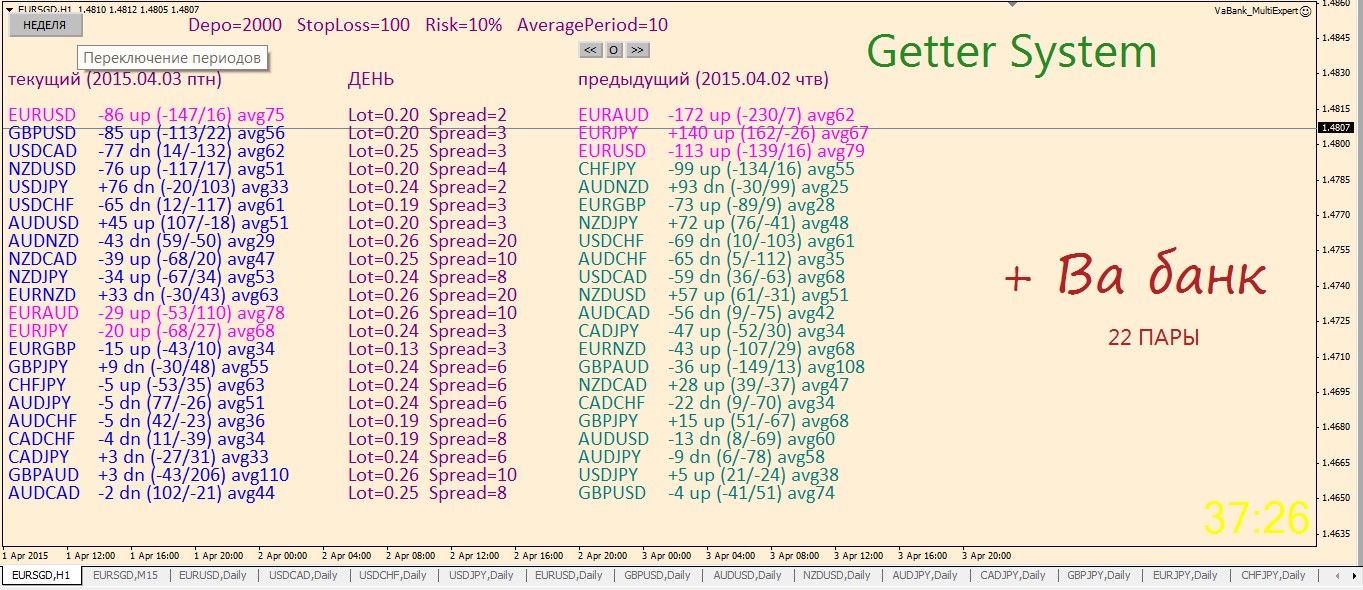Open the CADJPY,Daily chart tab
The image size is (1363, 590).
pyautogui.click(x=1013, y=575)
